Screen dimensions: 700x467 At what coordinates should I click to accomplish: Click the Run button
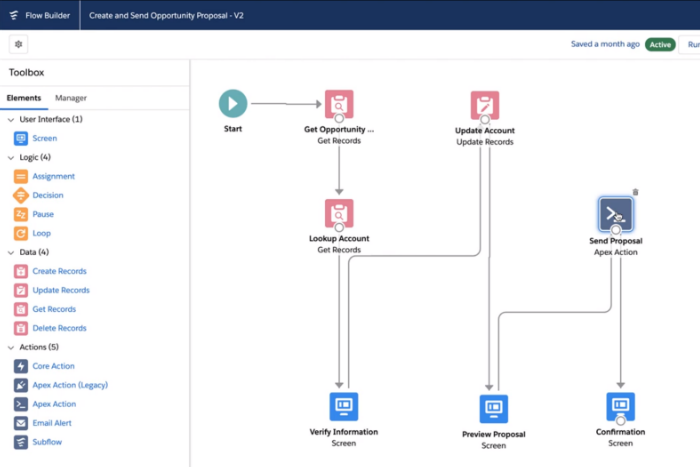[690, 44]
